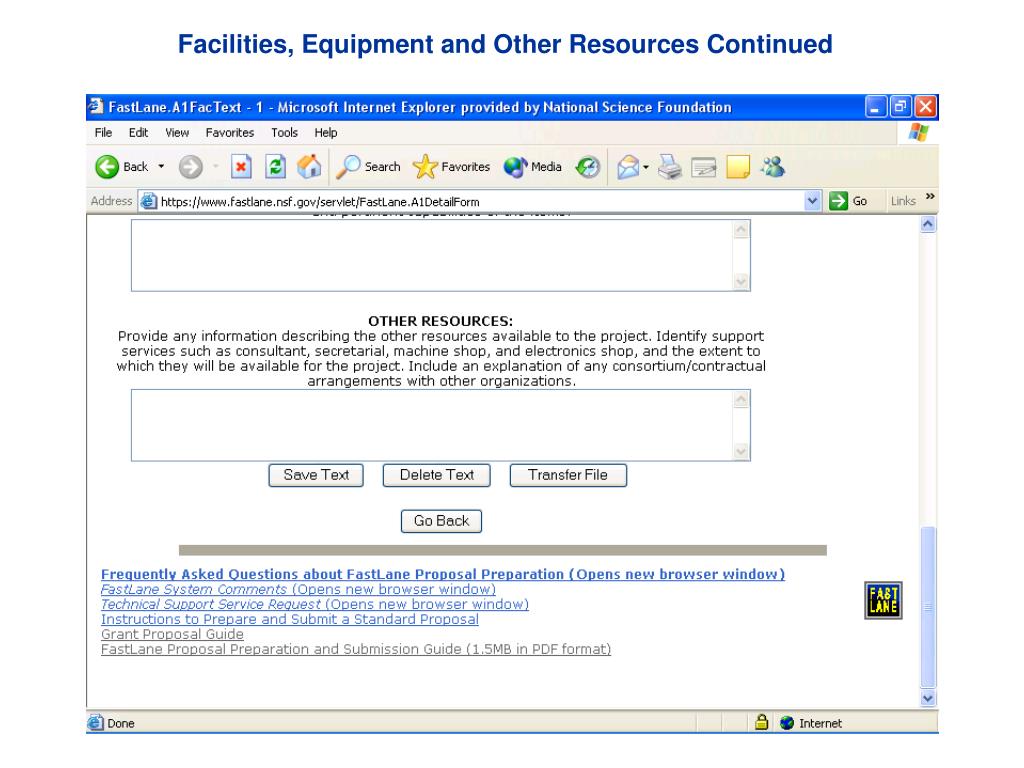Viewport: 1024px width, 768px height.
Task: Click the Internet Explorer title bar icon
Action: click(96, 106)
